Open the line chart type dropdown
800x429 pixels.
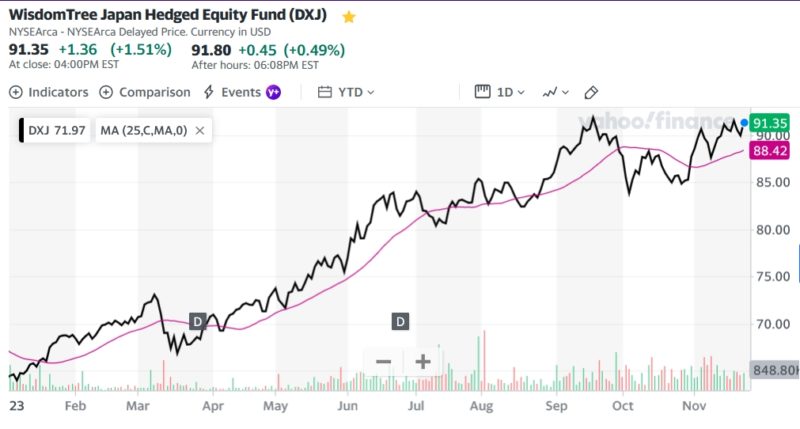pyautogui.click(x=554, y=92)
